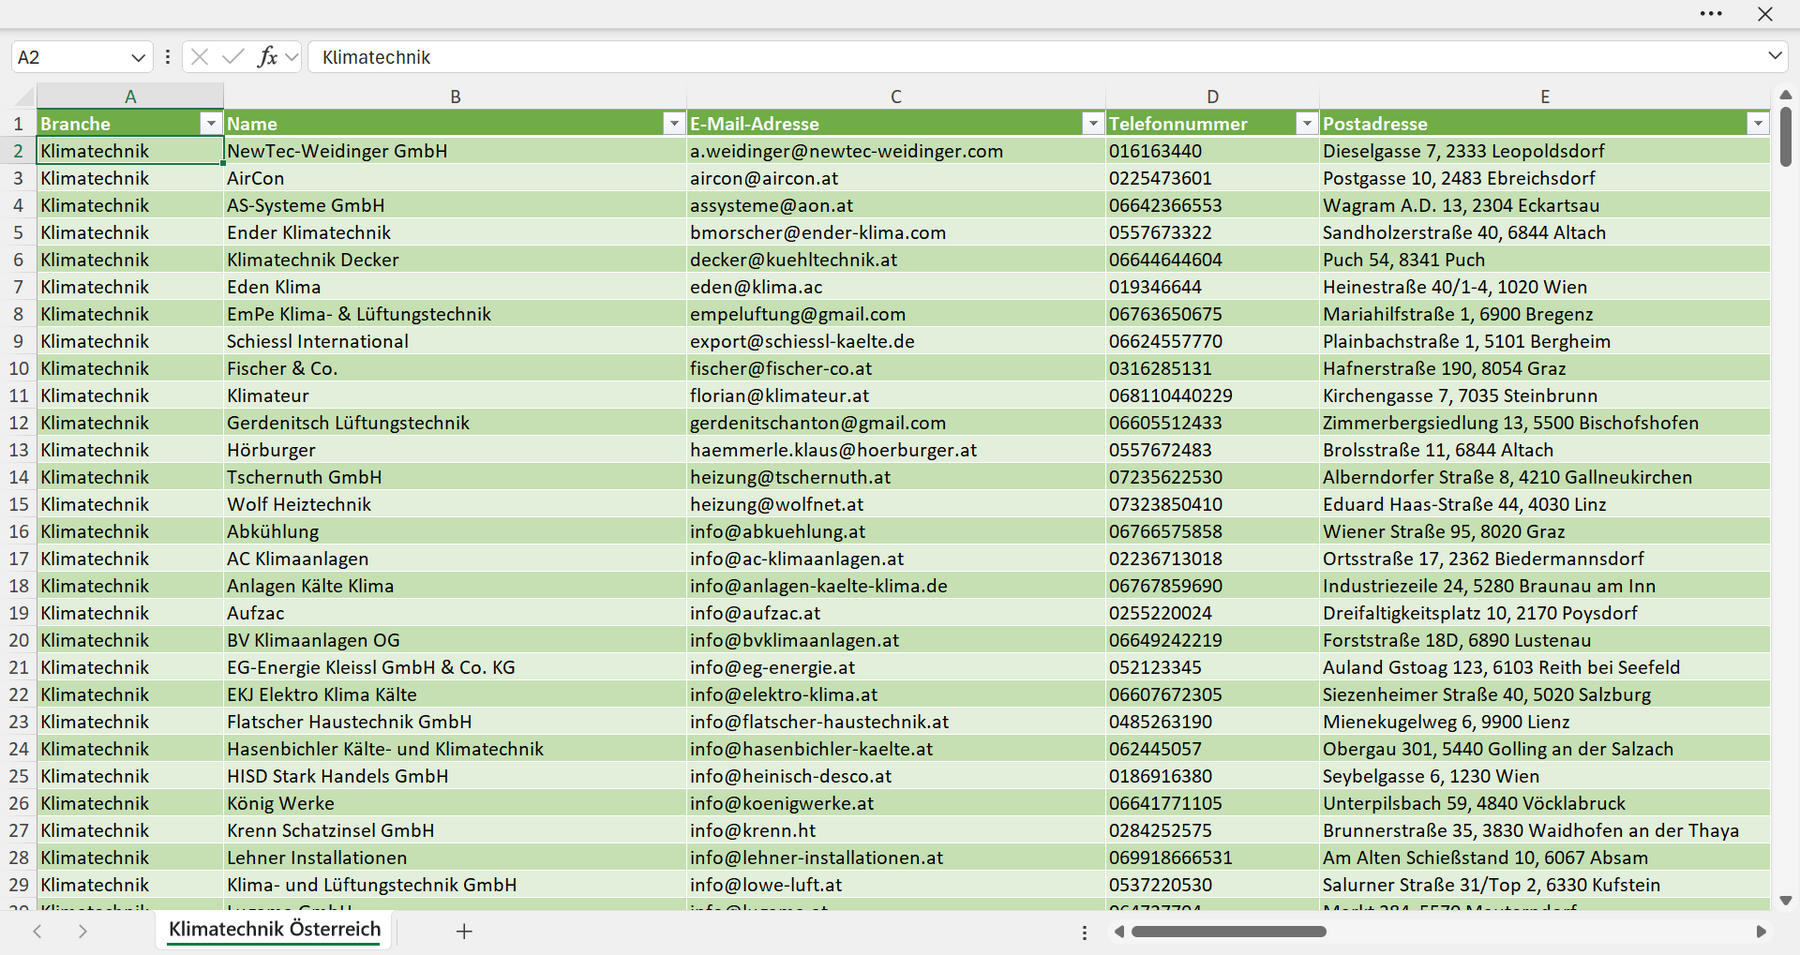Select cell Anlagen Kälte Klima
Image resolution: width=1800 pixels, height=955 pixels.
[x=455, y=586]
